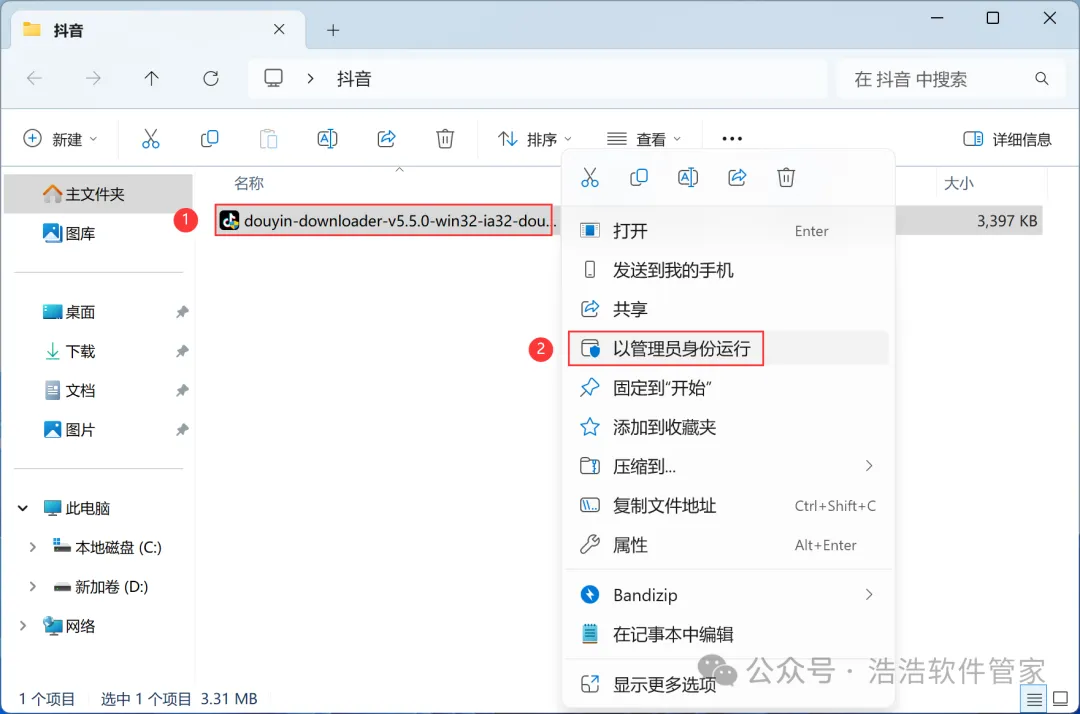Open a new tab with plus button
Viewport: 1080px width, 714px height.
(333, 30)
